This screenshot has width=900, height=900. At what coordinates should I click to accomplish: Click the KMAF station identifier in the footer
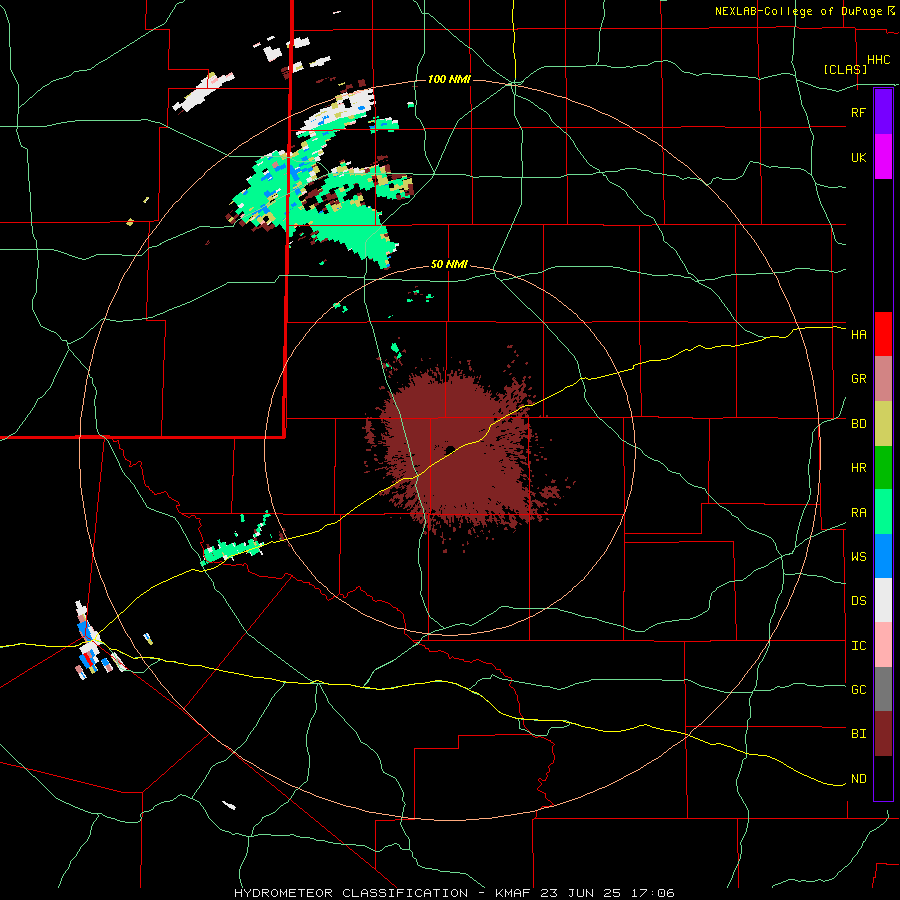[514, 893]
